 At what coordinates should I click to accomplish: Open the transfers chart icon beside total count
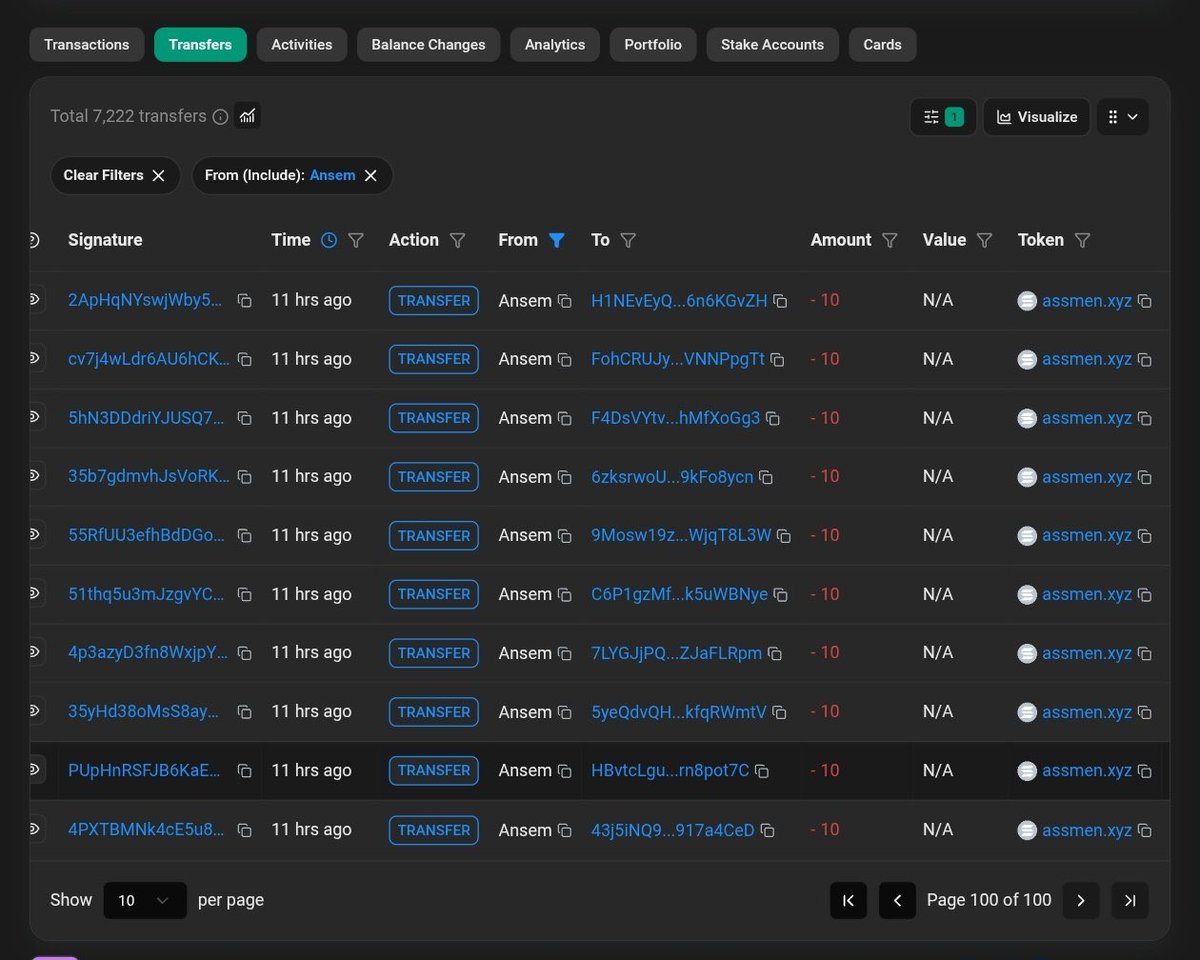[x=247, y=116]
